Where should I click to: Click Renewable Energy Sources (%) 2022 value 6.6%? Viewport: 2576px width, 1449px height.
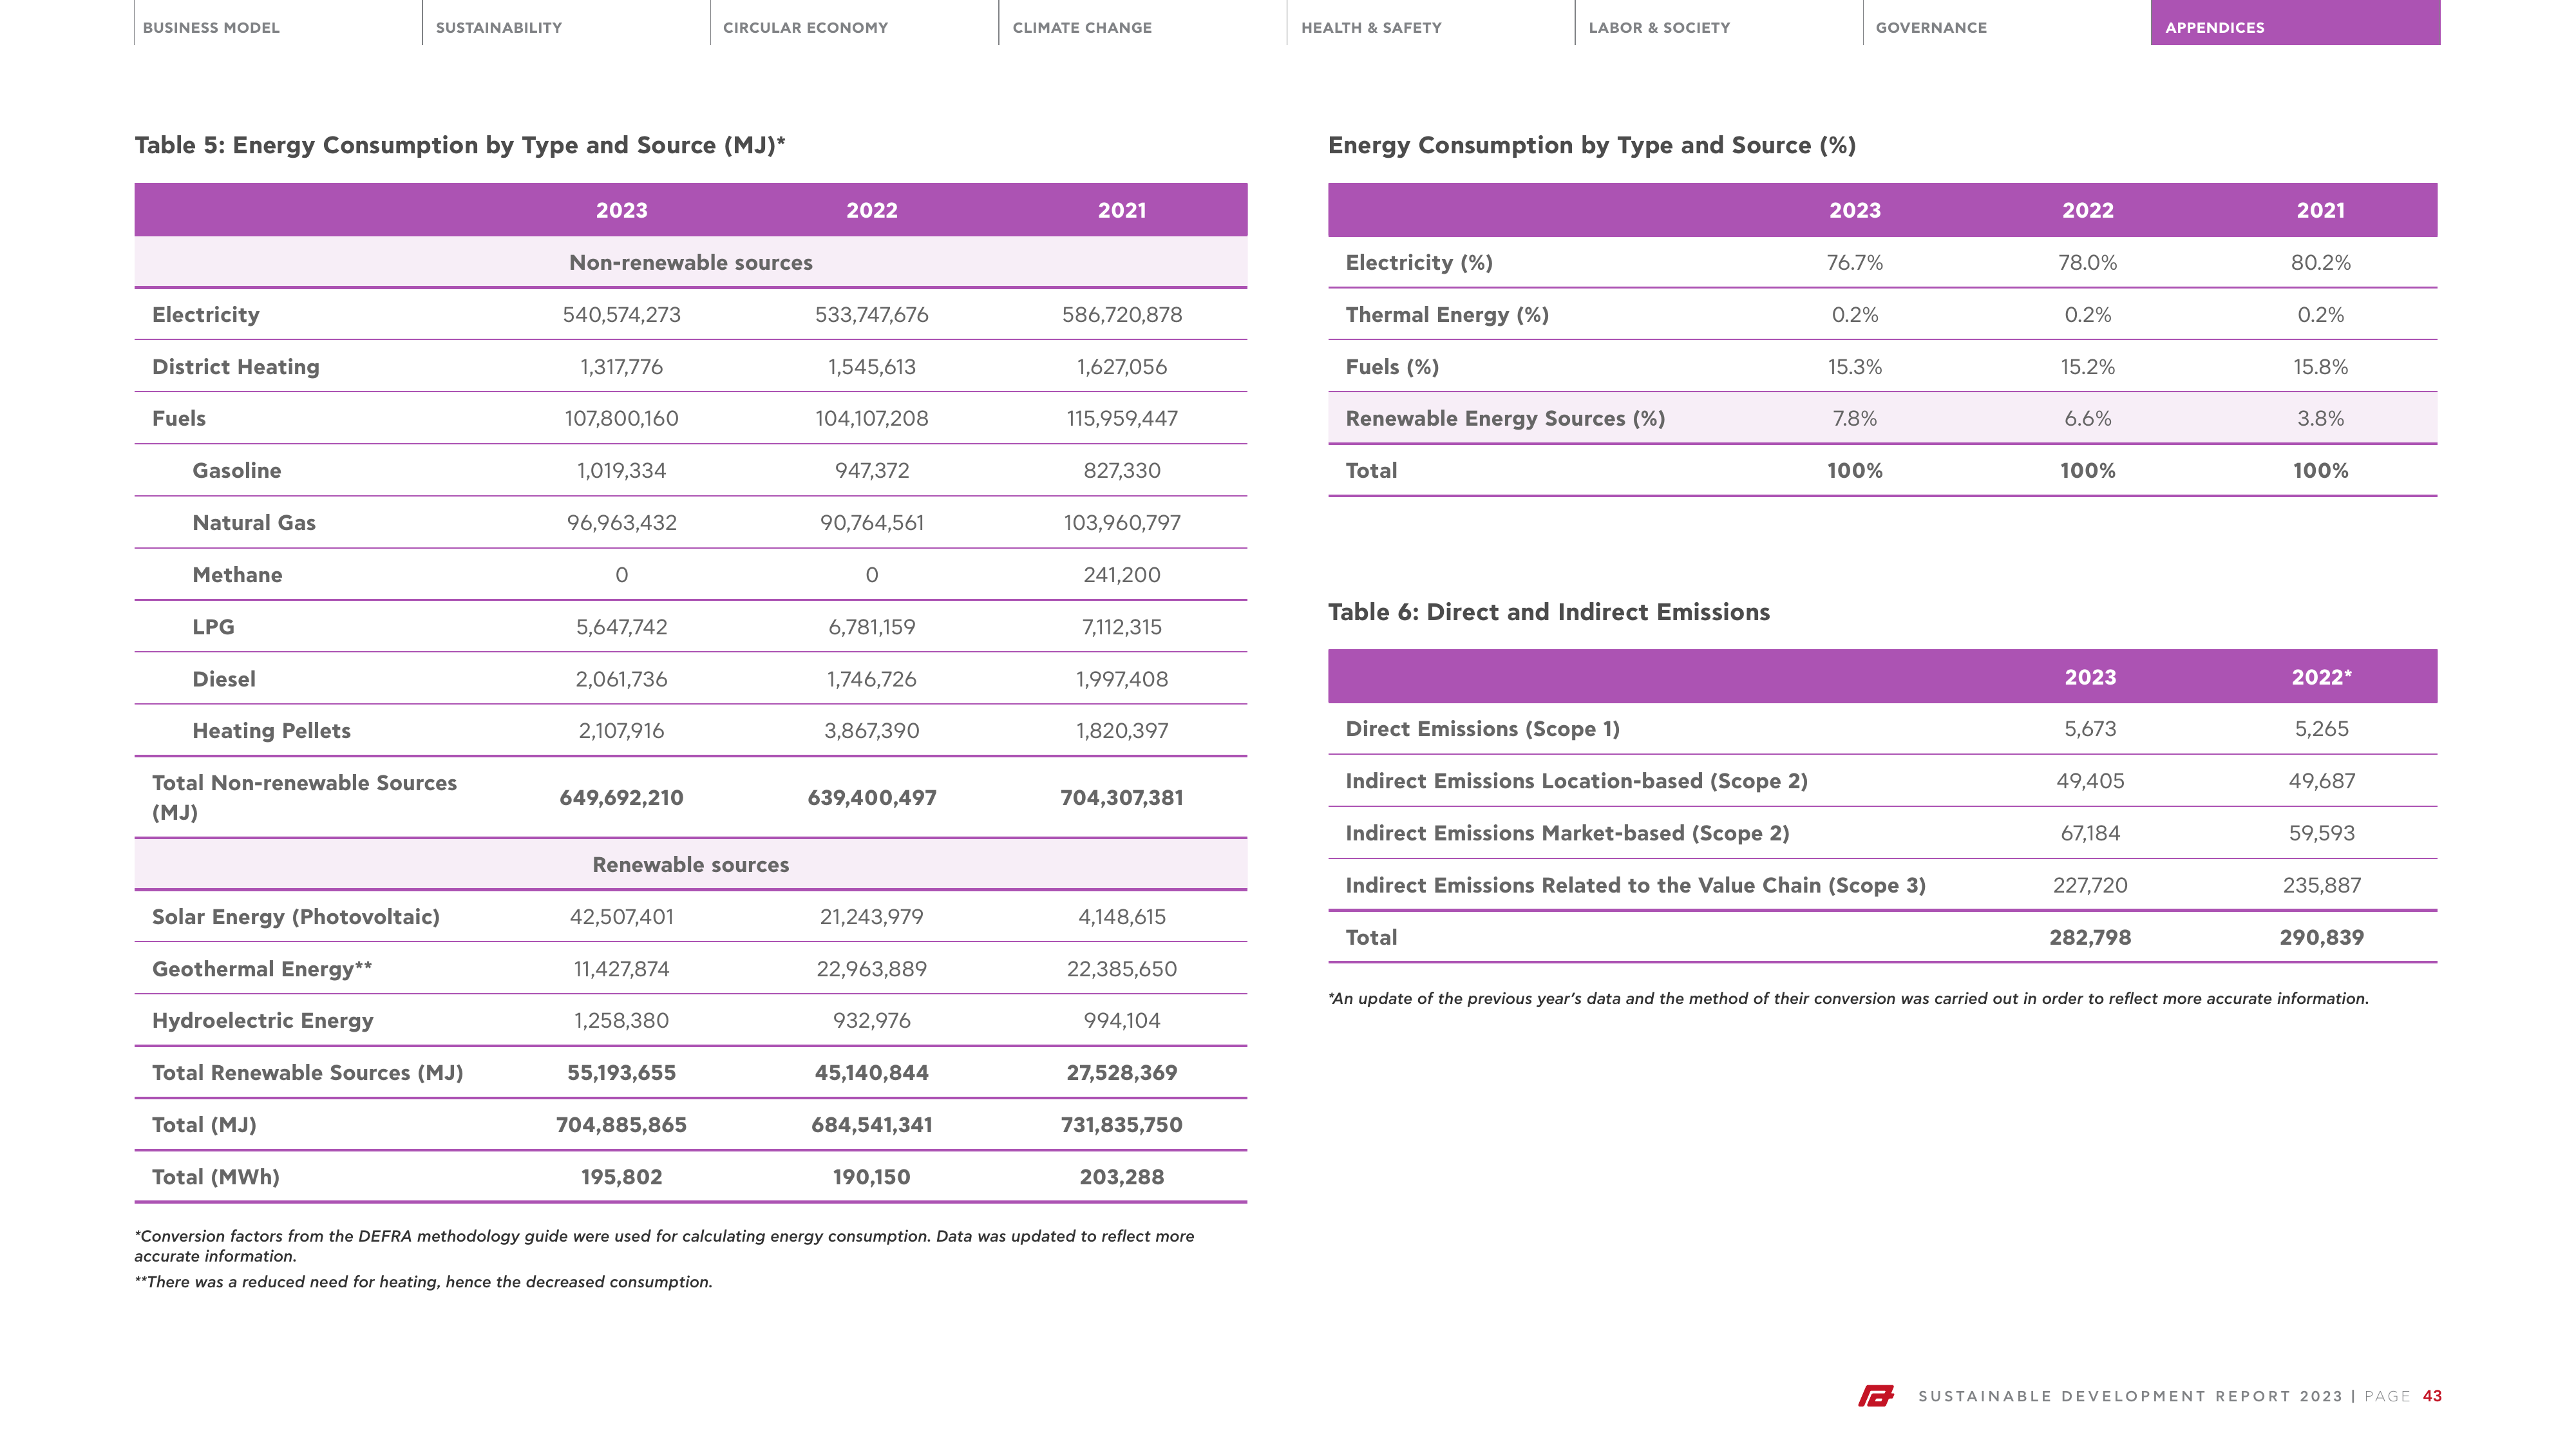2087,419
